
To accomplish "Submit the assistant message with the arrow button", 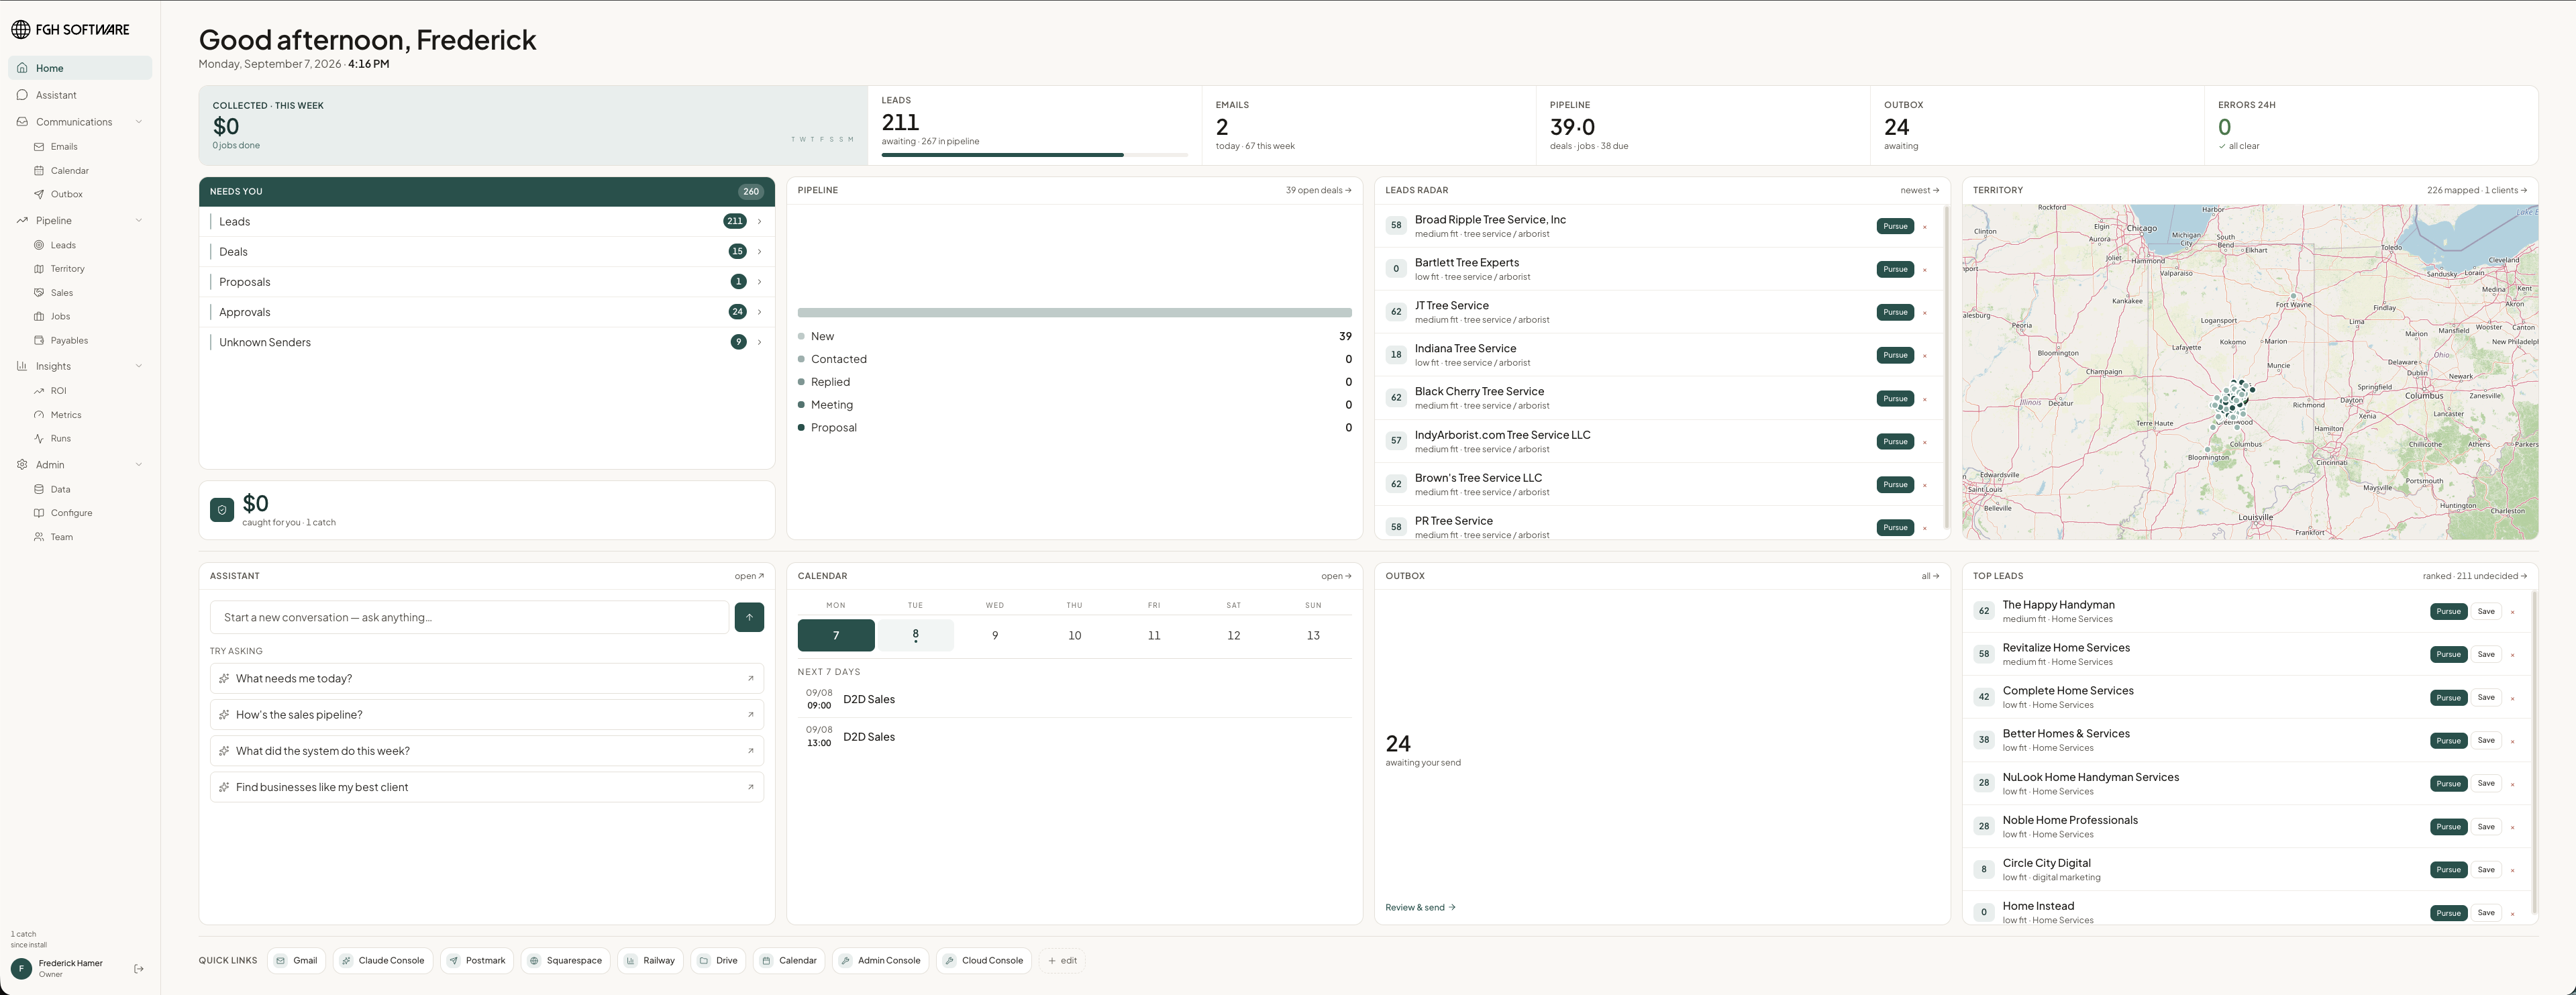I will coord(749,617).
